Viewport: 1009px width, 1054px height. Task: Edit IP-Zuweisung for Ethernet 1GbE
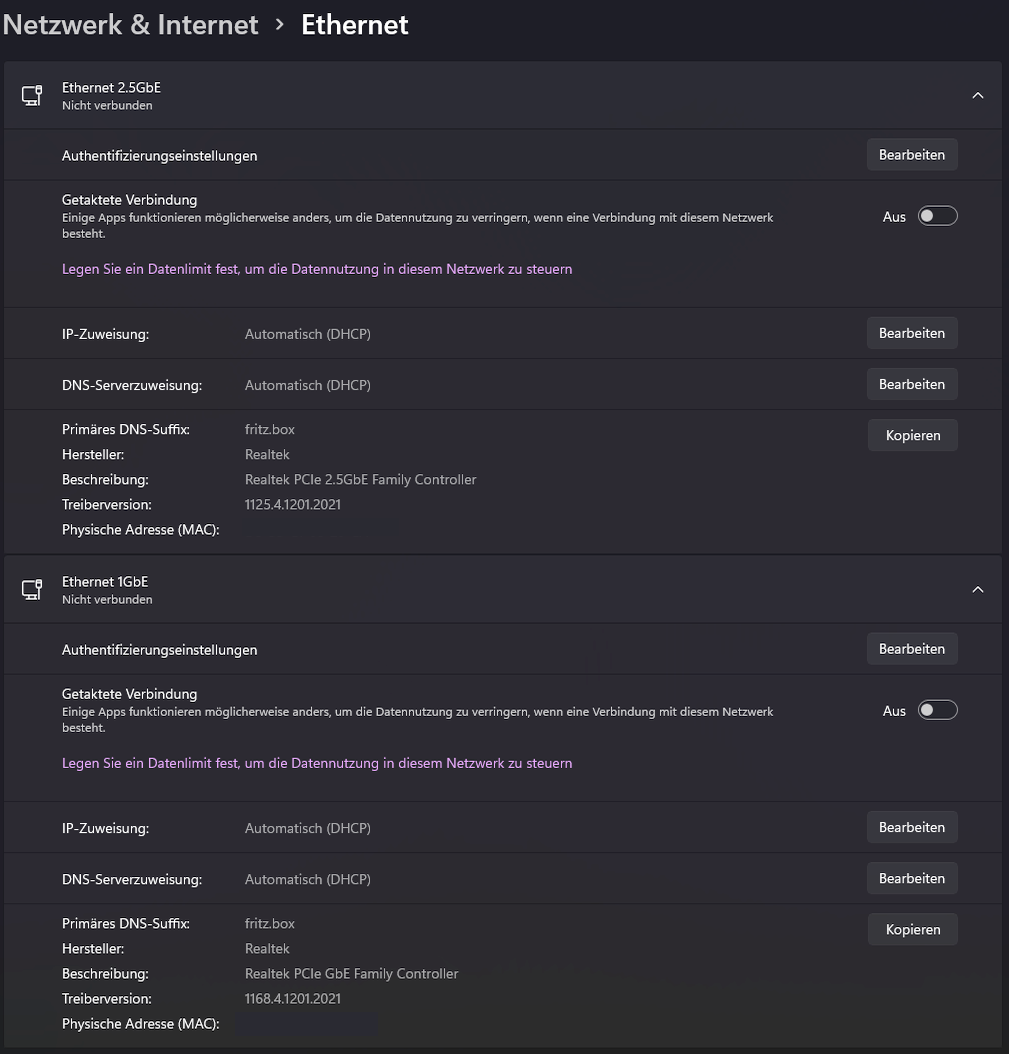(x=912, y=827)
